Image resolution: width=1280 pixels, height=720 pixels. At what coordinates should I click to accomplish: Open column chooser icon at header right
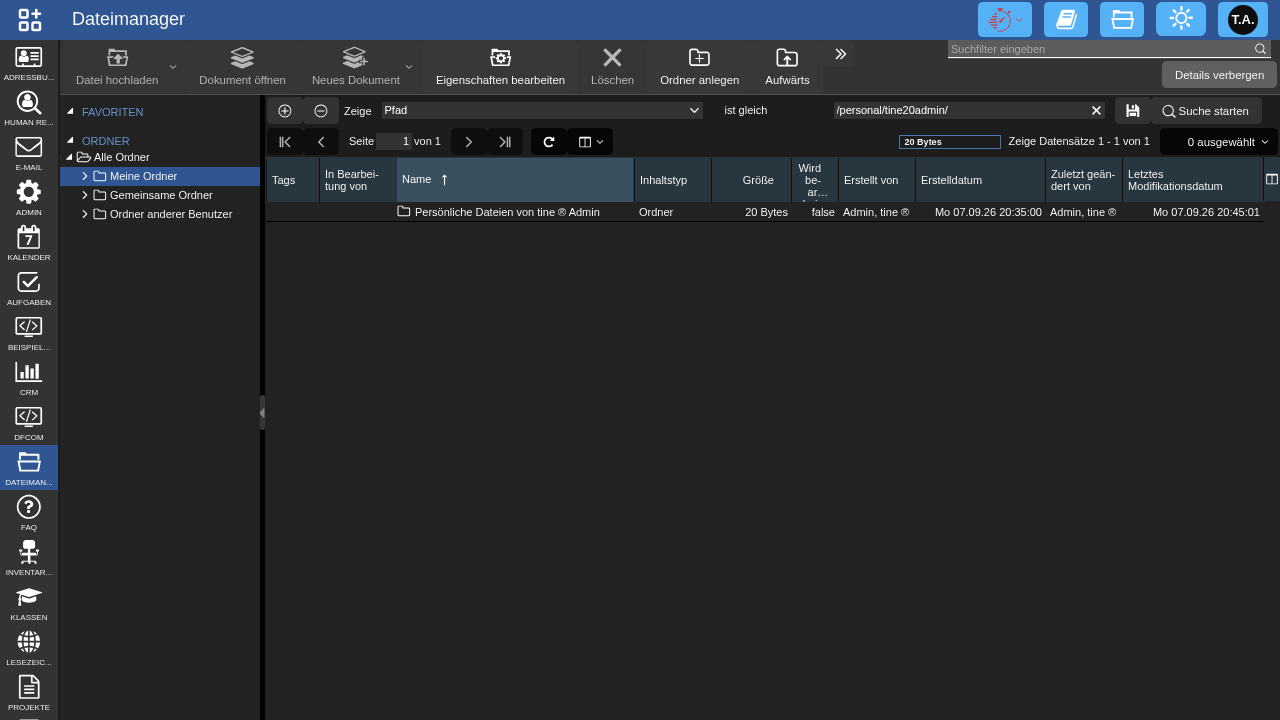click(x=1272, y=180)
